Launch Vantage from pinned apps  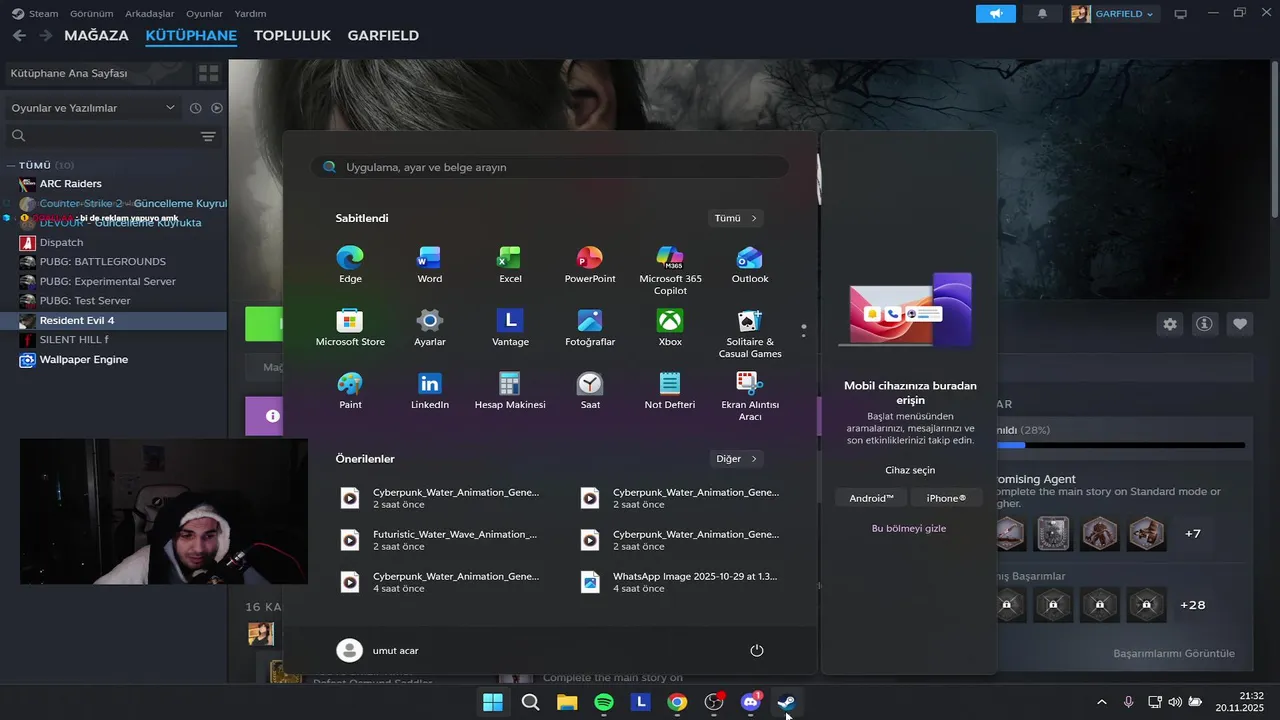(510, 328)
